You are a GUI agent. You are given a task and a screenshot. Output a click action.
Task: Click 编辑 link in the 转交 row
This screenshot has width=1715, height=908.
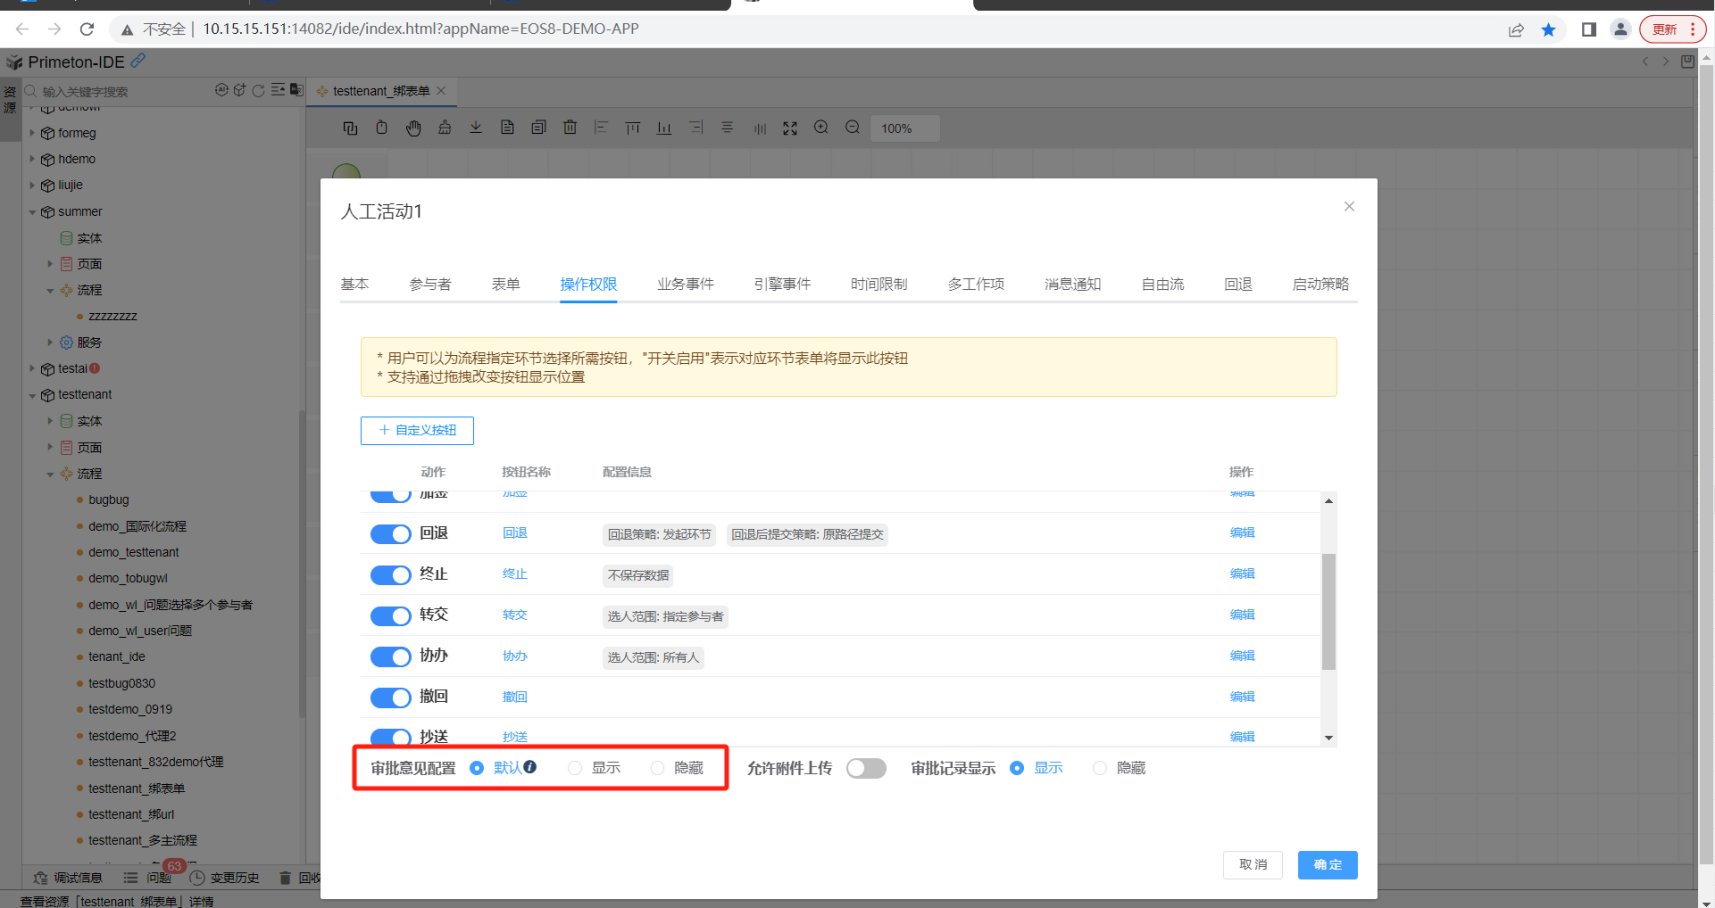point(1242,615)
